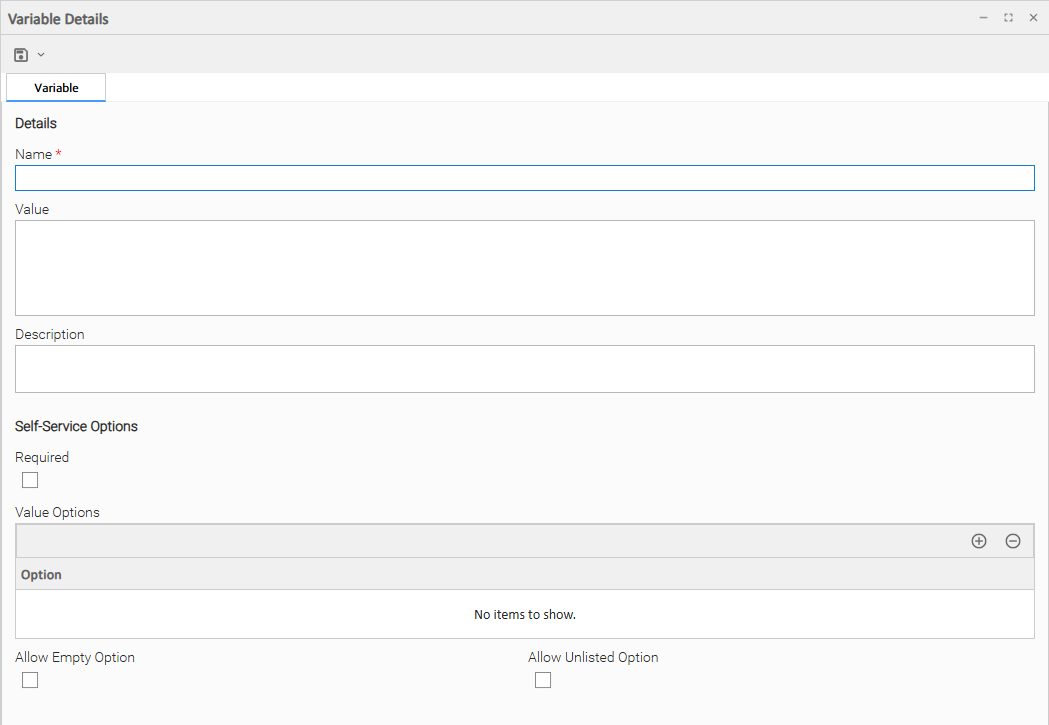Screen dimensions: 1049x725
Task: Enable the Required checkbox
Action: (30, 480)
